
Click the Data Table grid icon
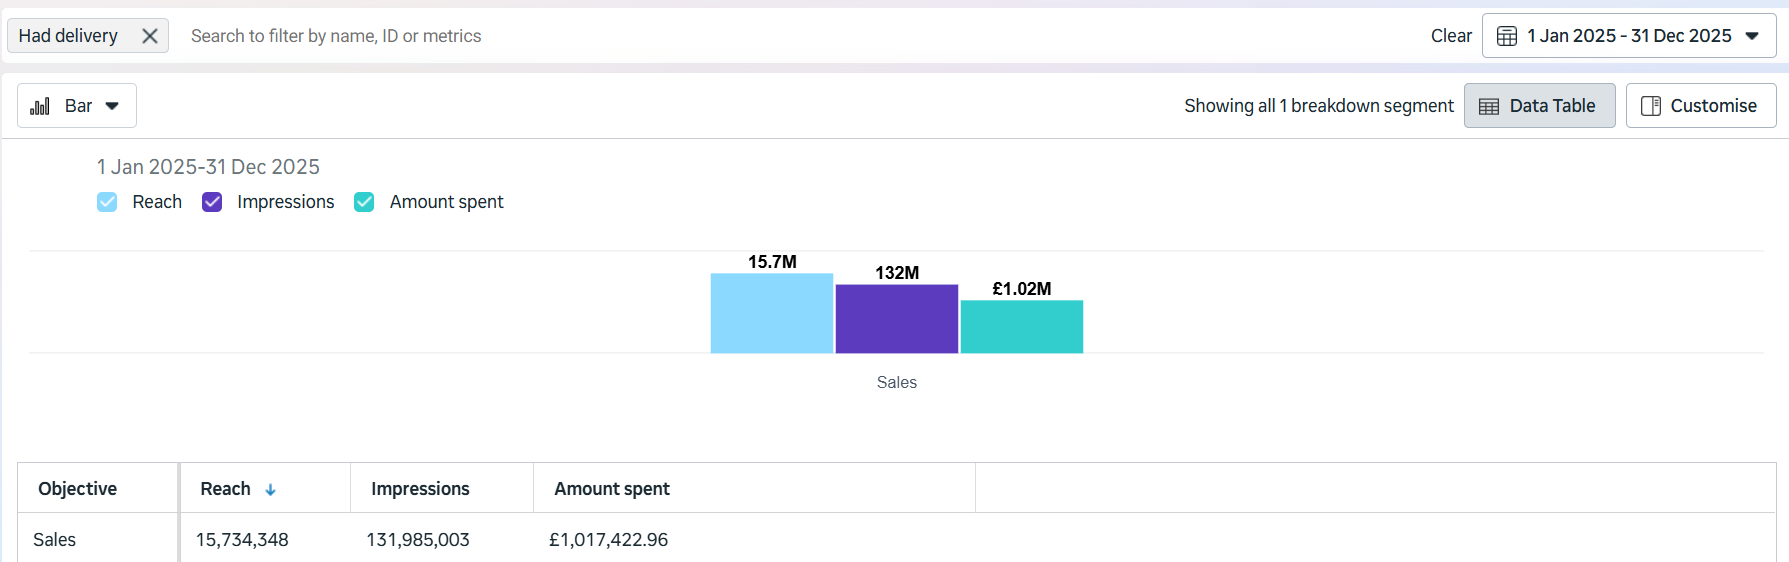[x=1489, y=106]
